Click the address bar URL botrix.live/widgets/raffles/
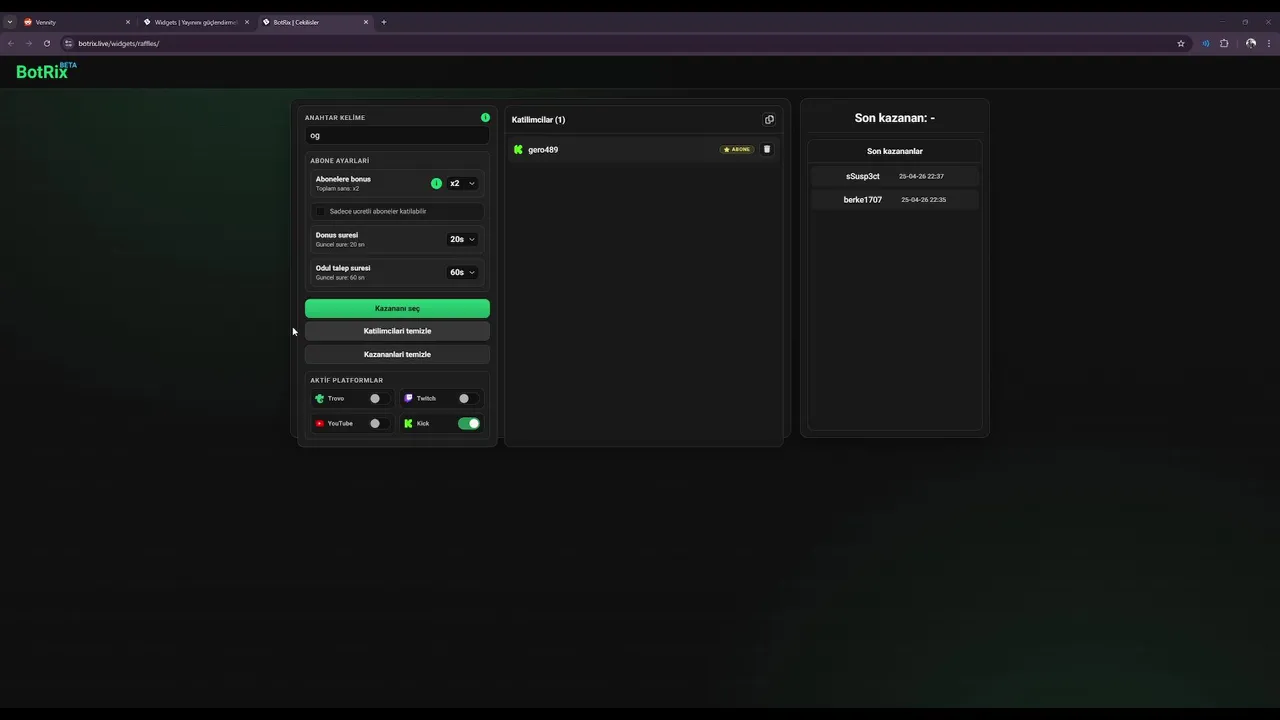The image size is (1280, 720). 119,44
